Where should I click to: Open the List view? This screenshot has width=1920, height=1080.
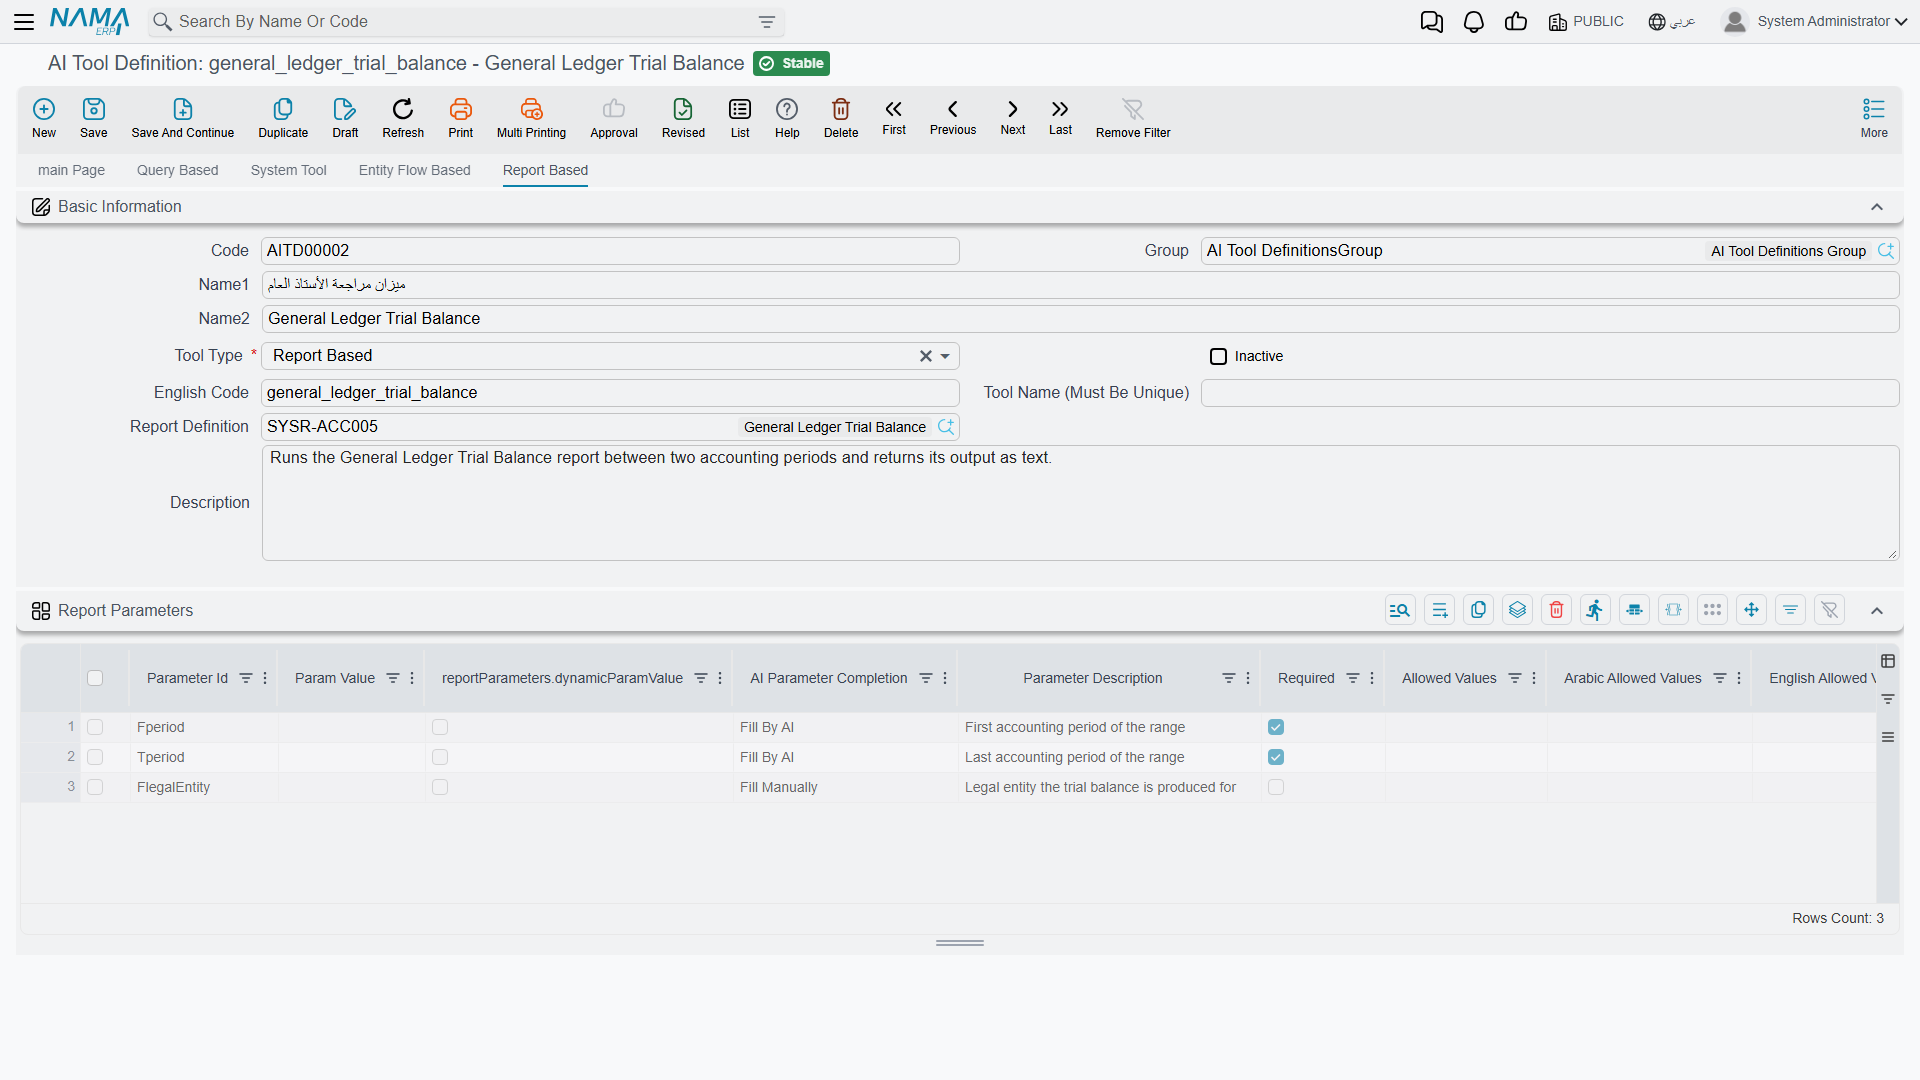pos(740,118)
